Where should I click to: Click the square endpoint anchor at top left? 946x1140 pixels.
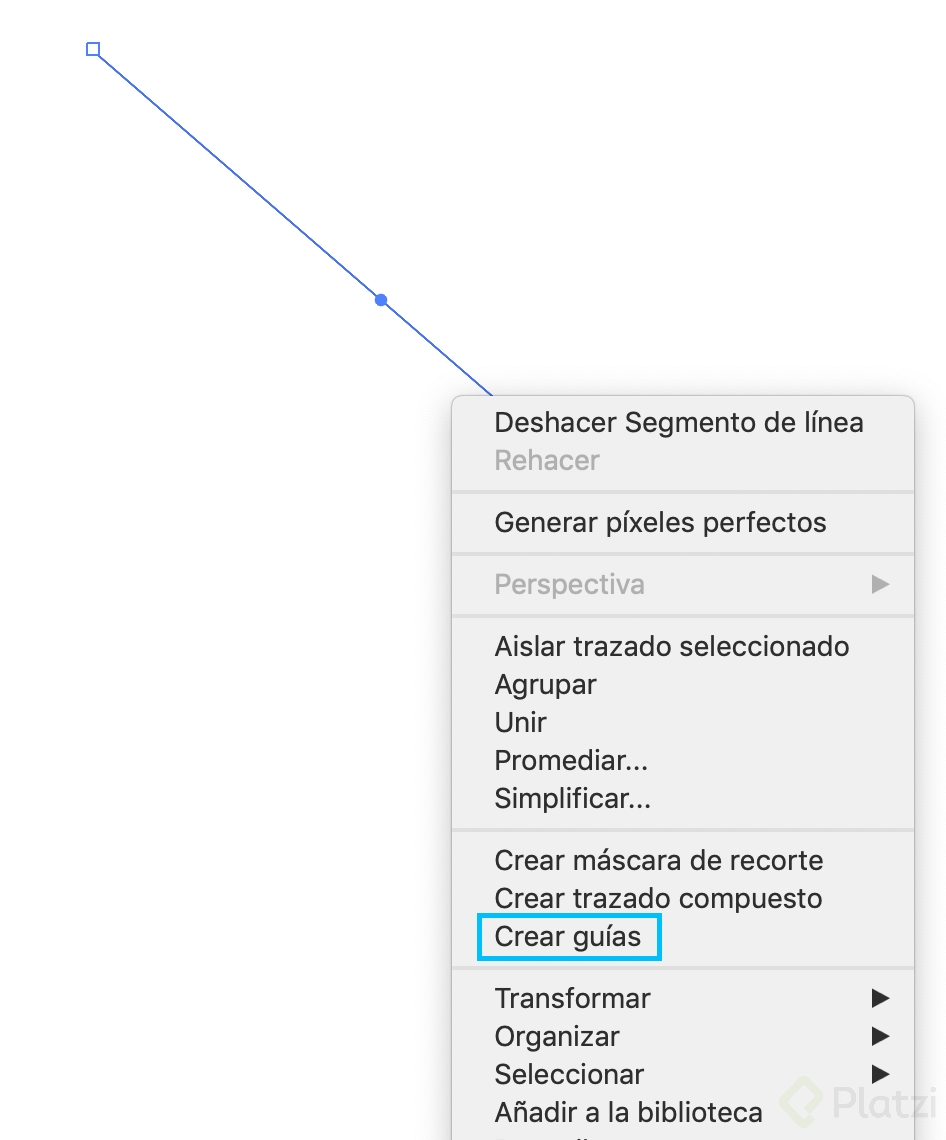93,49
